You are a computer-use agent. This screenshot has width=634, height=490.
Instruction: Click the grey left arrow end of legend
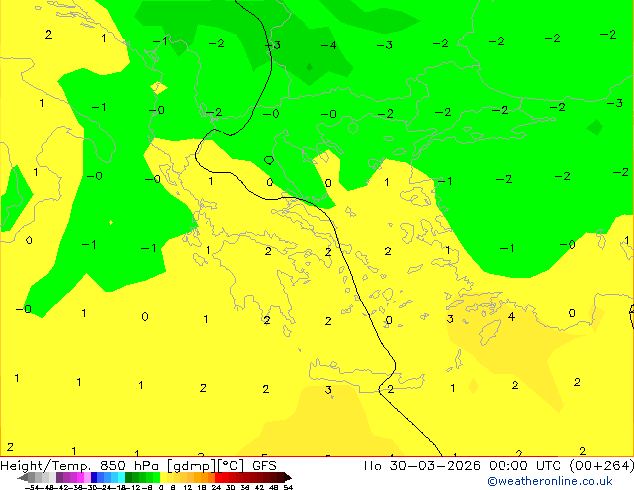[23, 478]
